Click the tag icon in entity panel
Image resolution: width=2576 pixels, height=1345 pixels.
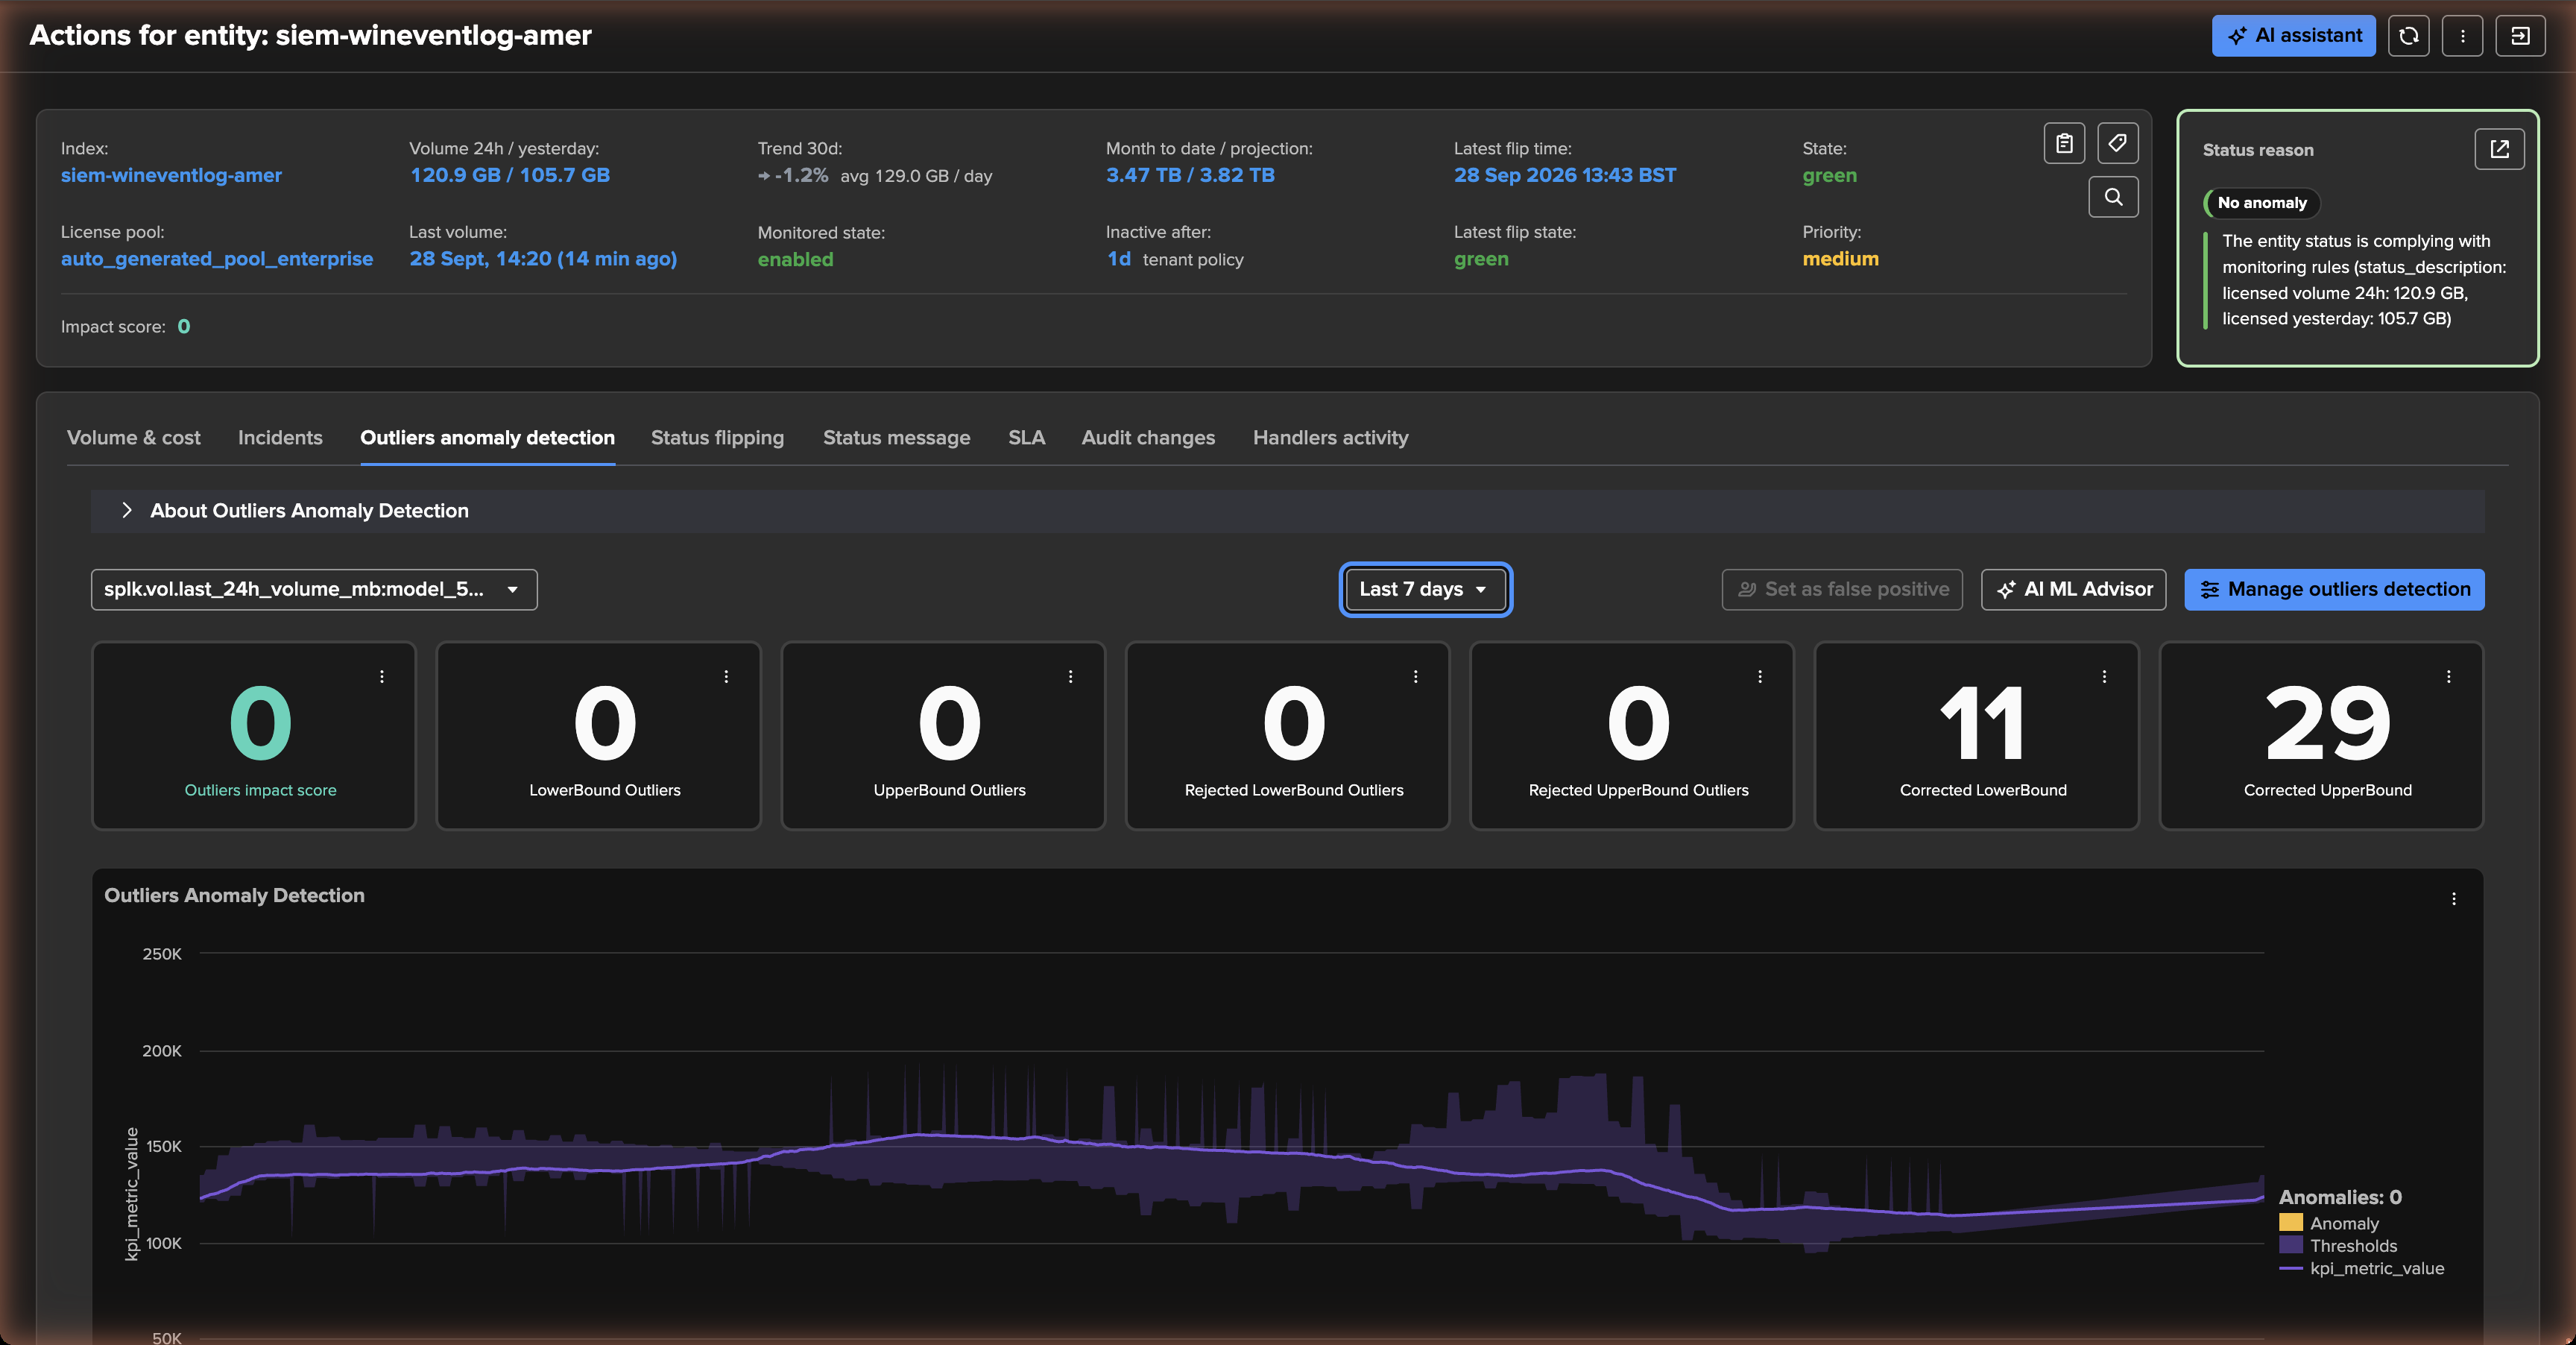2117,143
